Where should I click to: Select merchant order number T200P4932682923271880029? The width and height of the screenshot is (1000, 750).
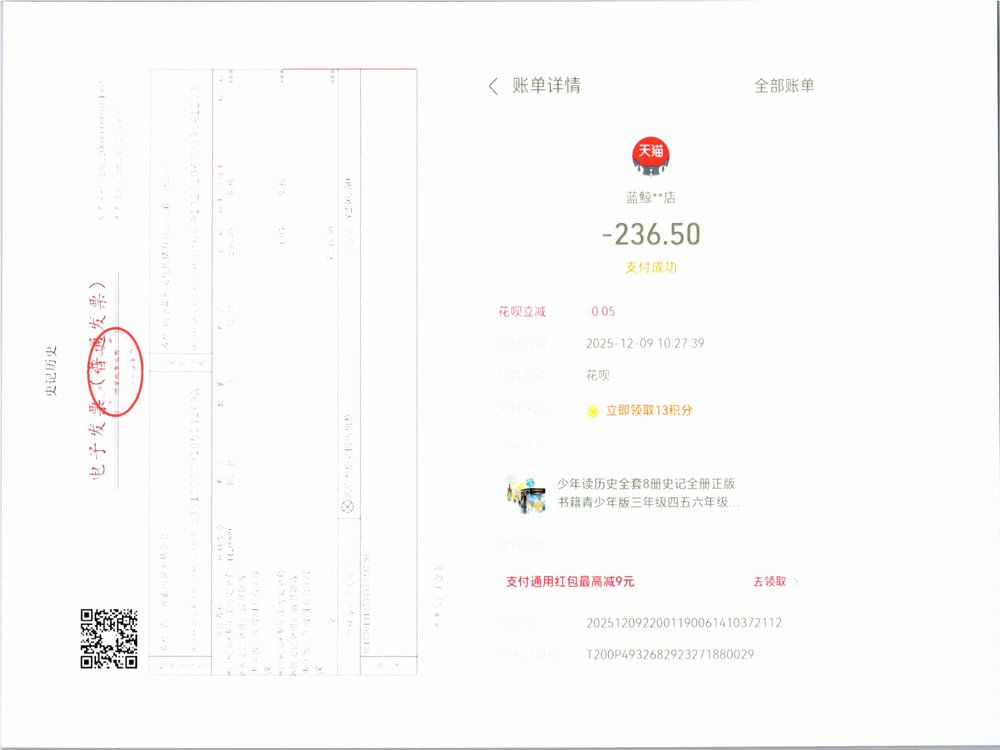click(x=669, y=655)
